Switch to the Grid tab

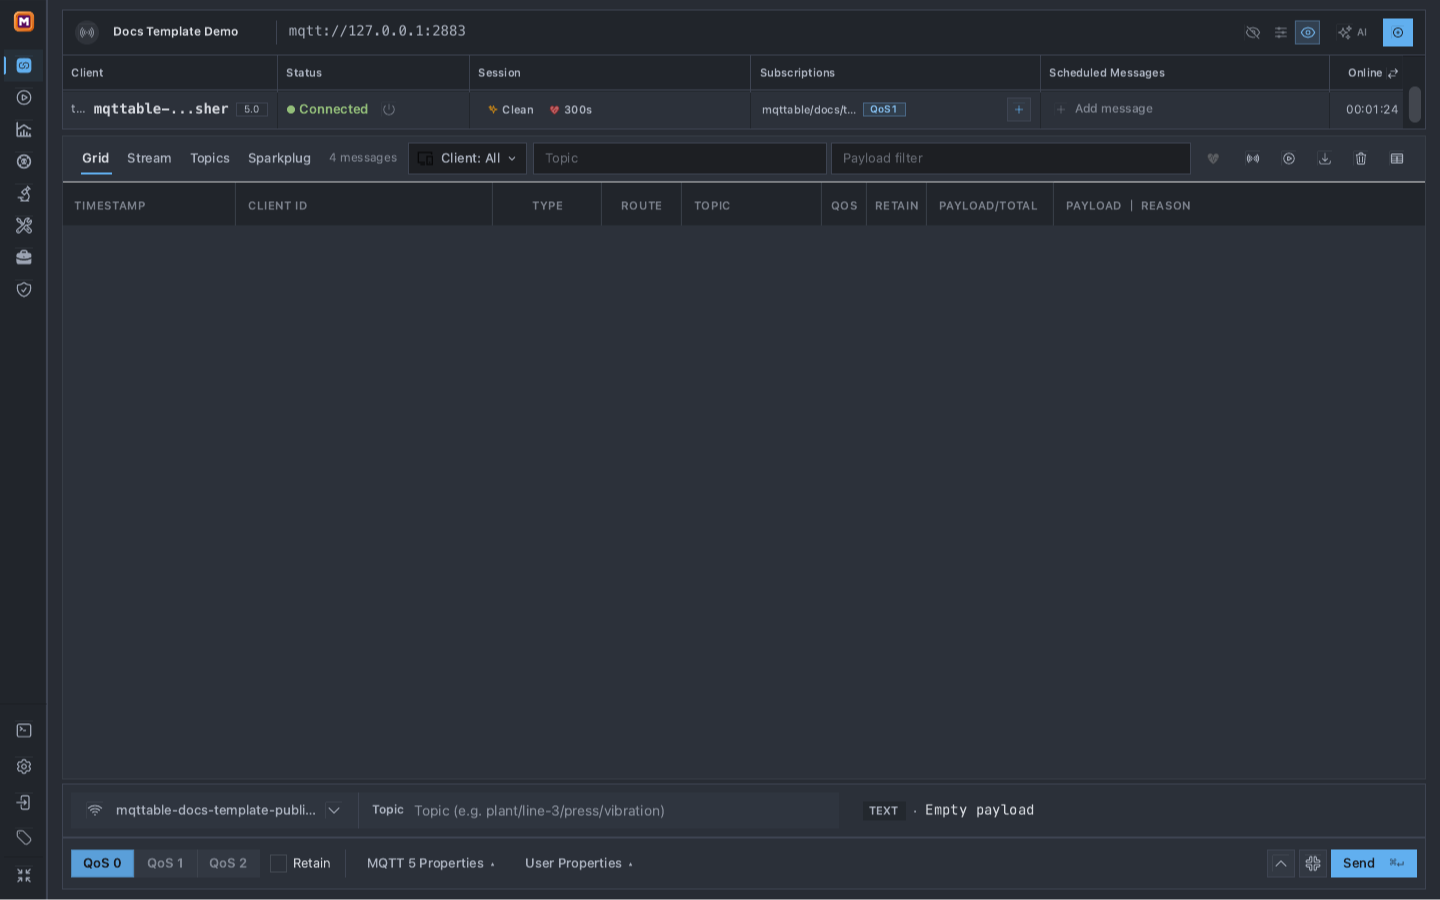(96, 159)
